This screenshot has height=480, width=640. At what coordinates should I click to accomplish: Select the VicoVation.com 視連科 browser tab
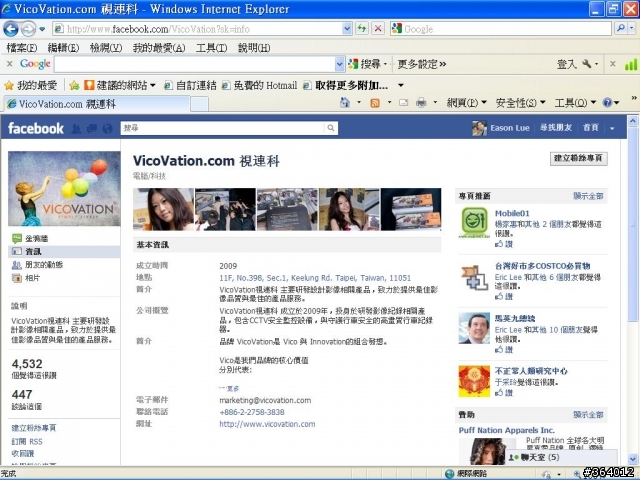tap(97, 104)
